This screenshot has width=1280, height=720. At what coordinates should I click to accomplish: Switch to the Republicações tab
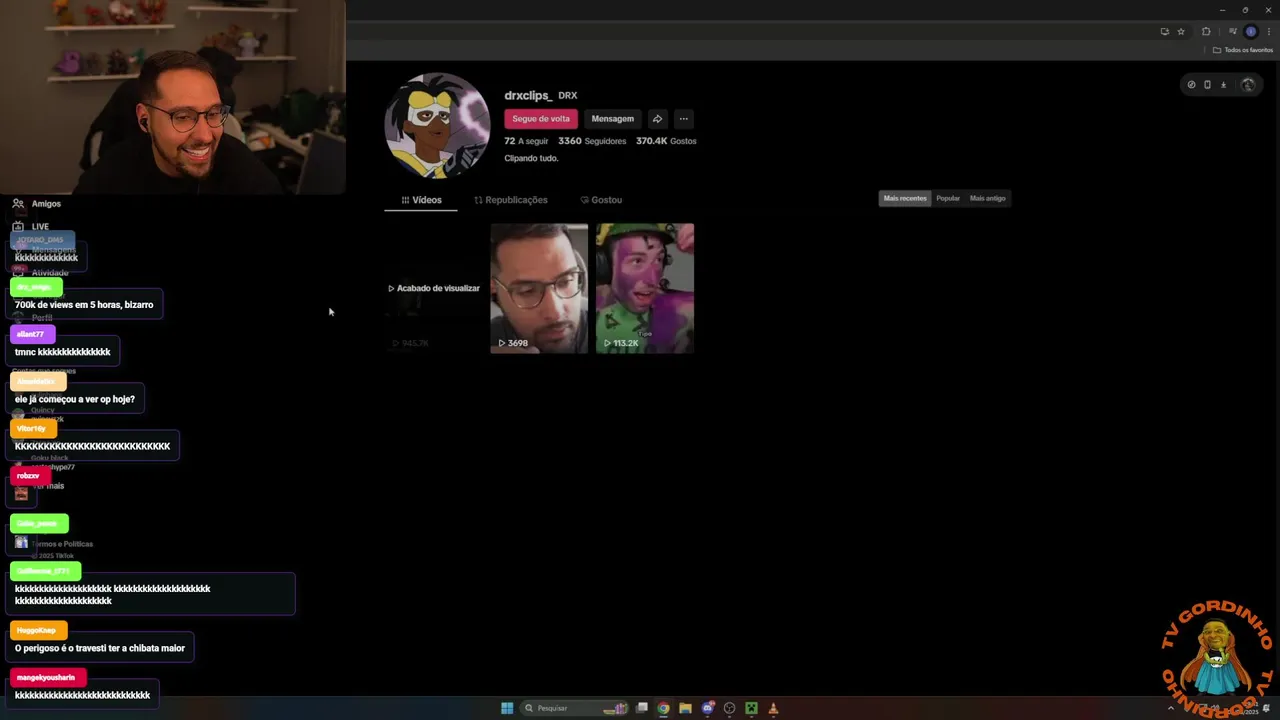[x=511, y=200]
